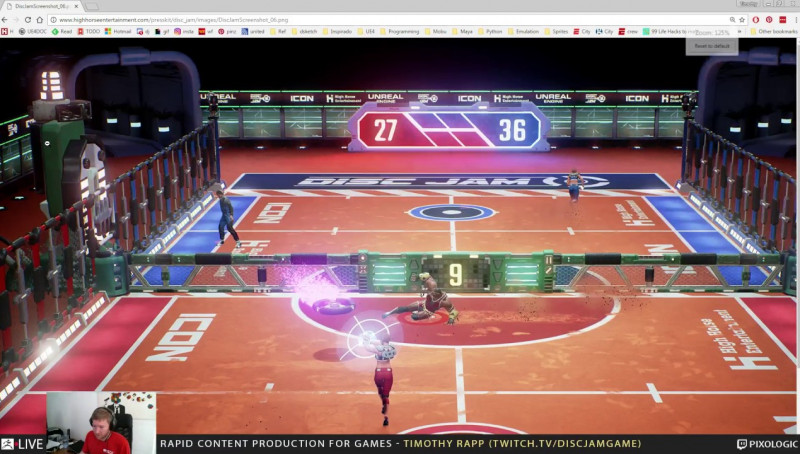800x454 pixels.
Task: Expand the UE4 bookmark folder
Action: tap(366, 32)
